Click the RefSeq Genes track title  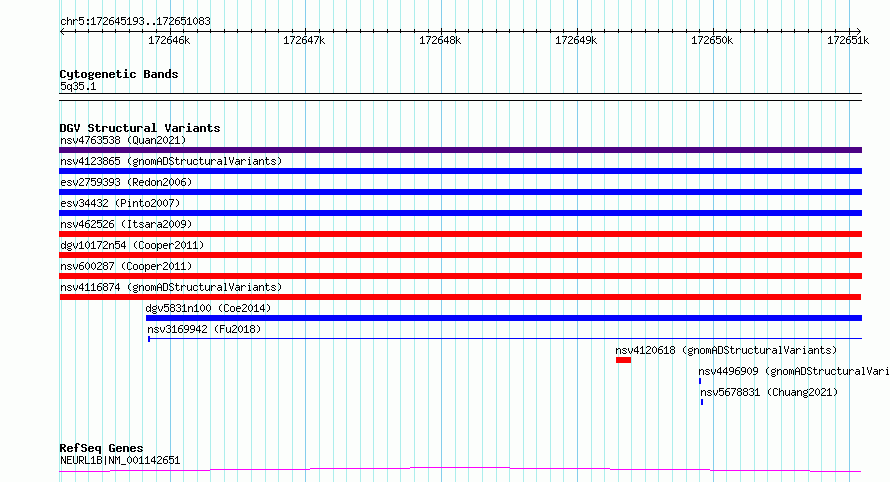coord(101,448)
